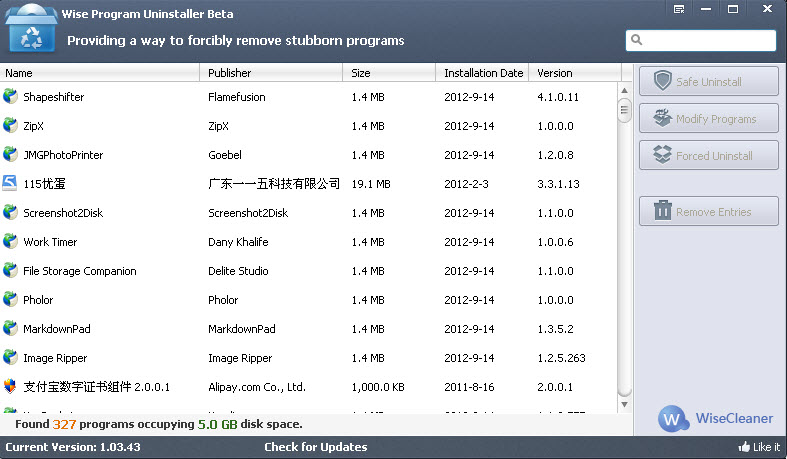Click publisher Delite Studio cell

point(238,271)
